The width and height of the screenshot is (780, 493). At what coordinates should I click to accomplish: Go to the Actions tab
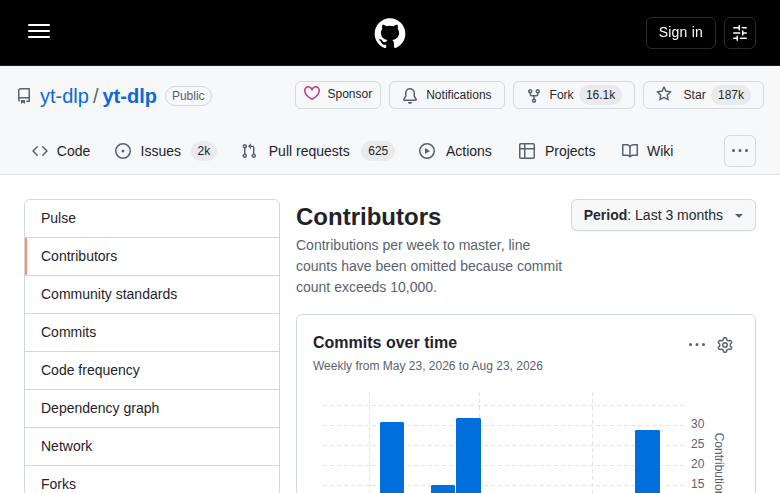[455, 151]
